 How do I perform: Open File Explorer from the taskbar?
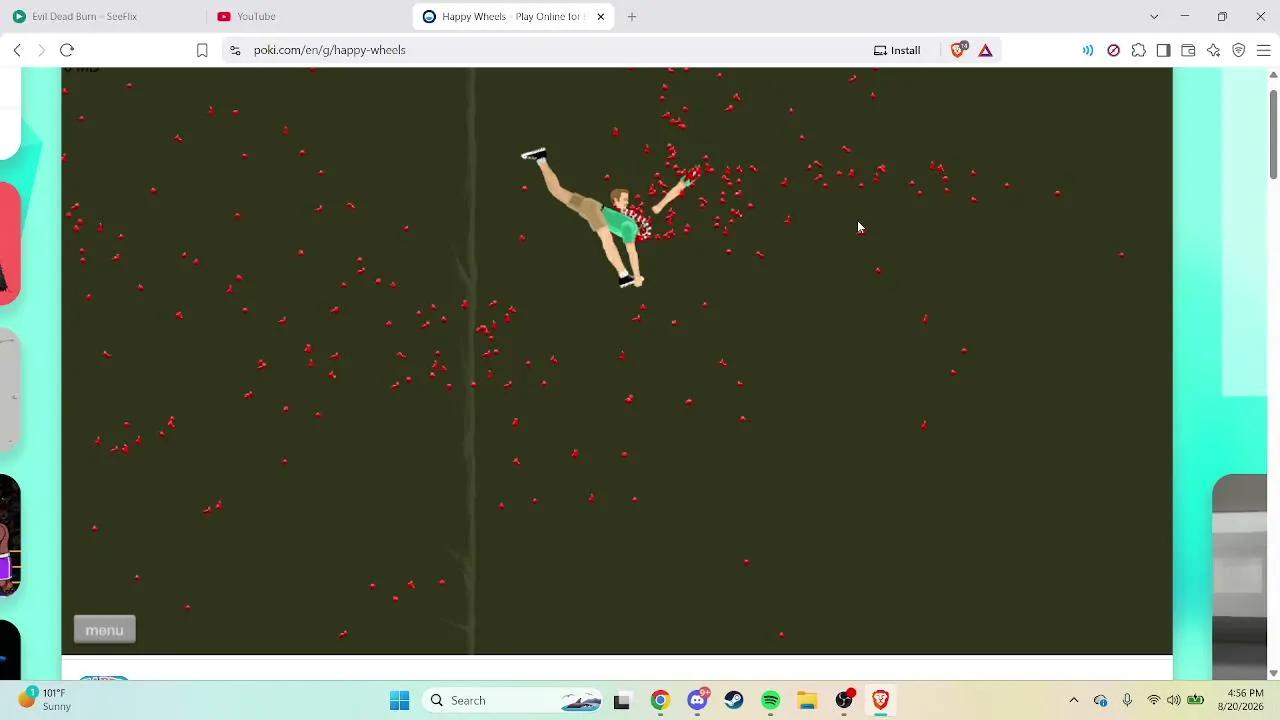click(807, 700)
